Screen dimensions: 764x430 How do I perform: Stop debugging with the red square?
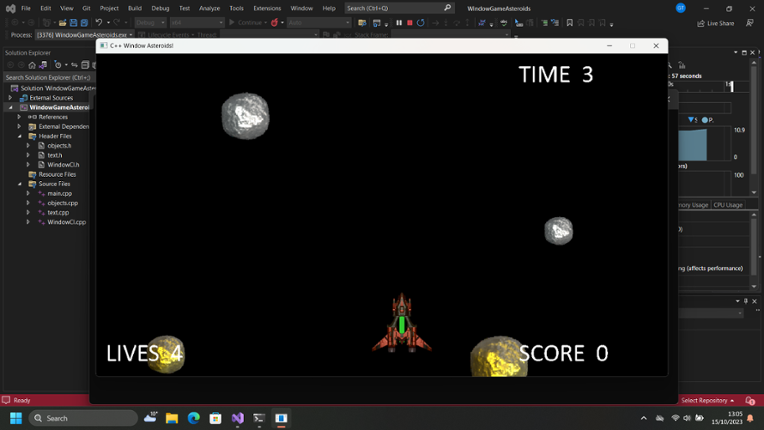coord(410,22)
